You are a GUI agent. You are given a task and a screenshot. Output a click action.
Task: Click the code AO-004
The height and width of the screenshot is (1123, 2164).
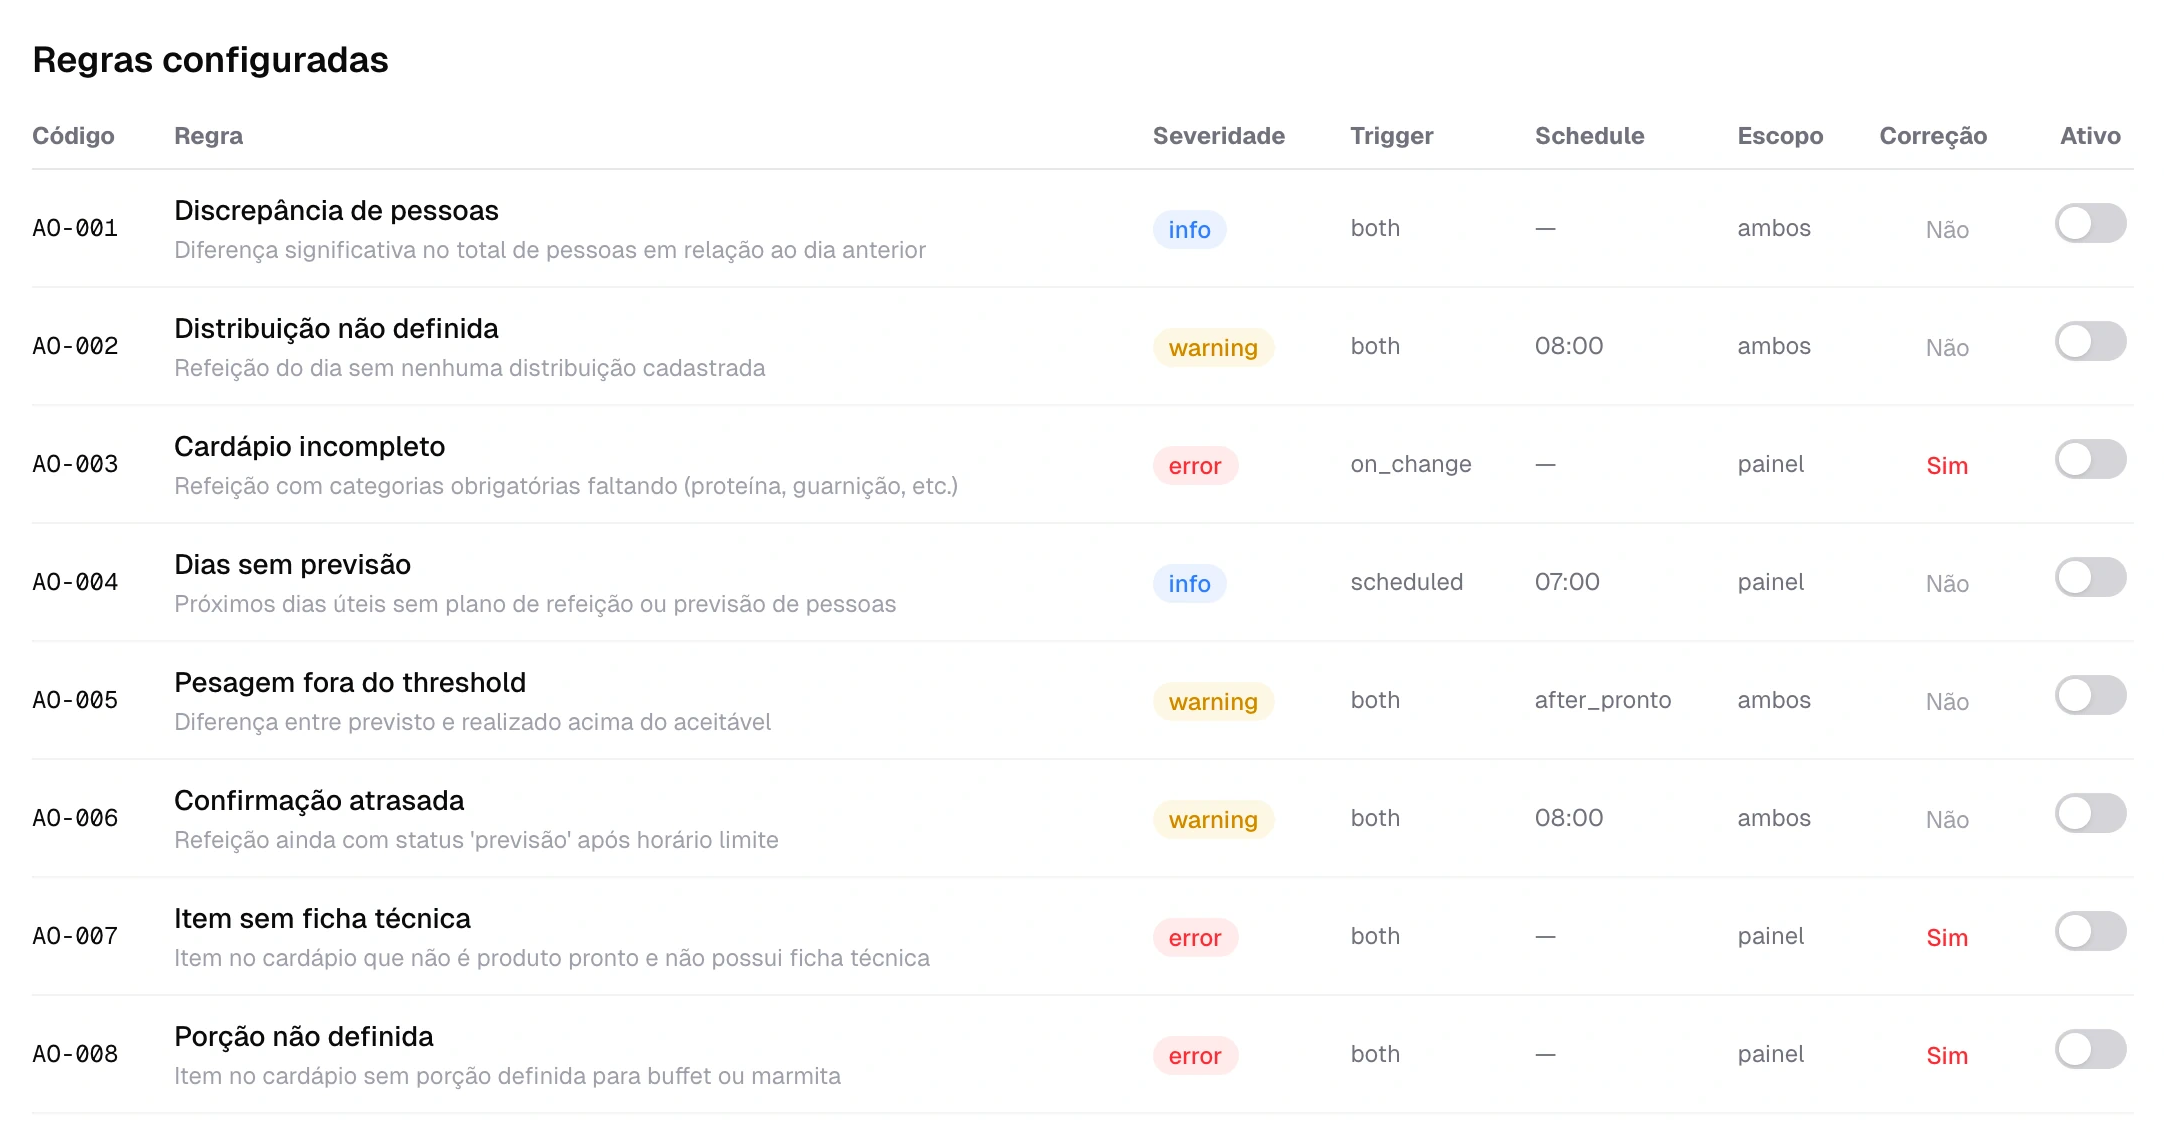pos(75,582)
